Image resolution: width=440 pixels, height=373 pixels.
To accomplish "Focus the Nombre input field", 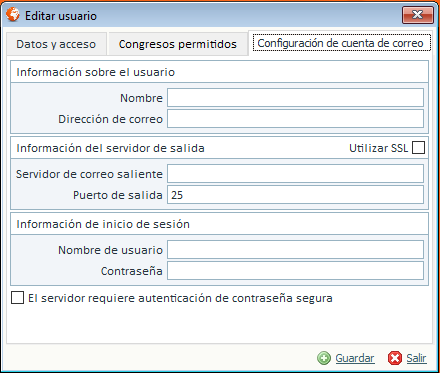I will (x=295, y=98).
